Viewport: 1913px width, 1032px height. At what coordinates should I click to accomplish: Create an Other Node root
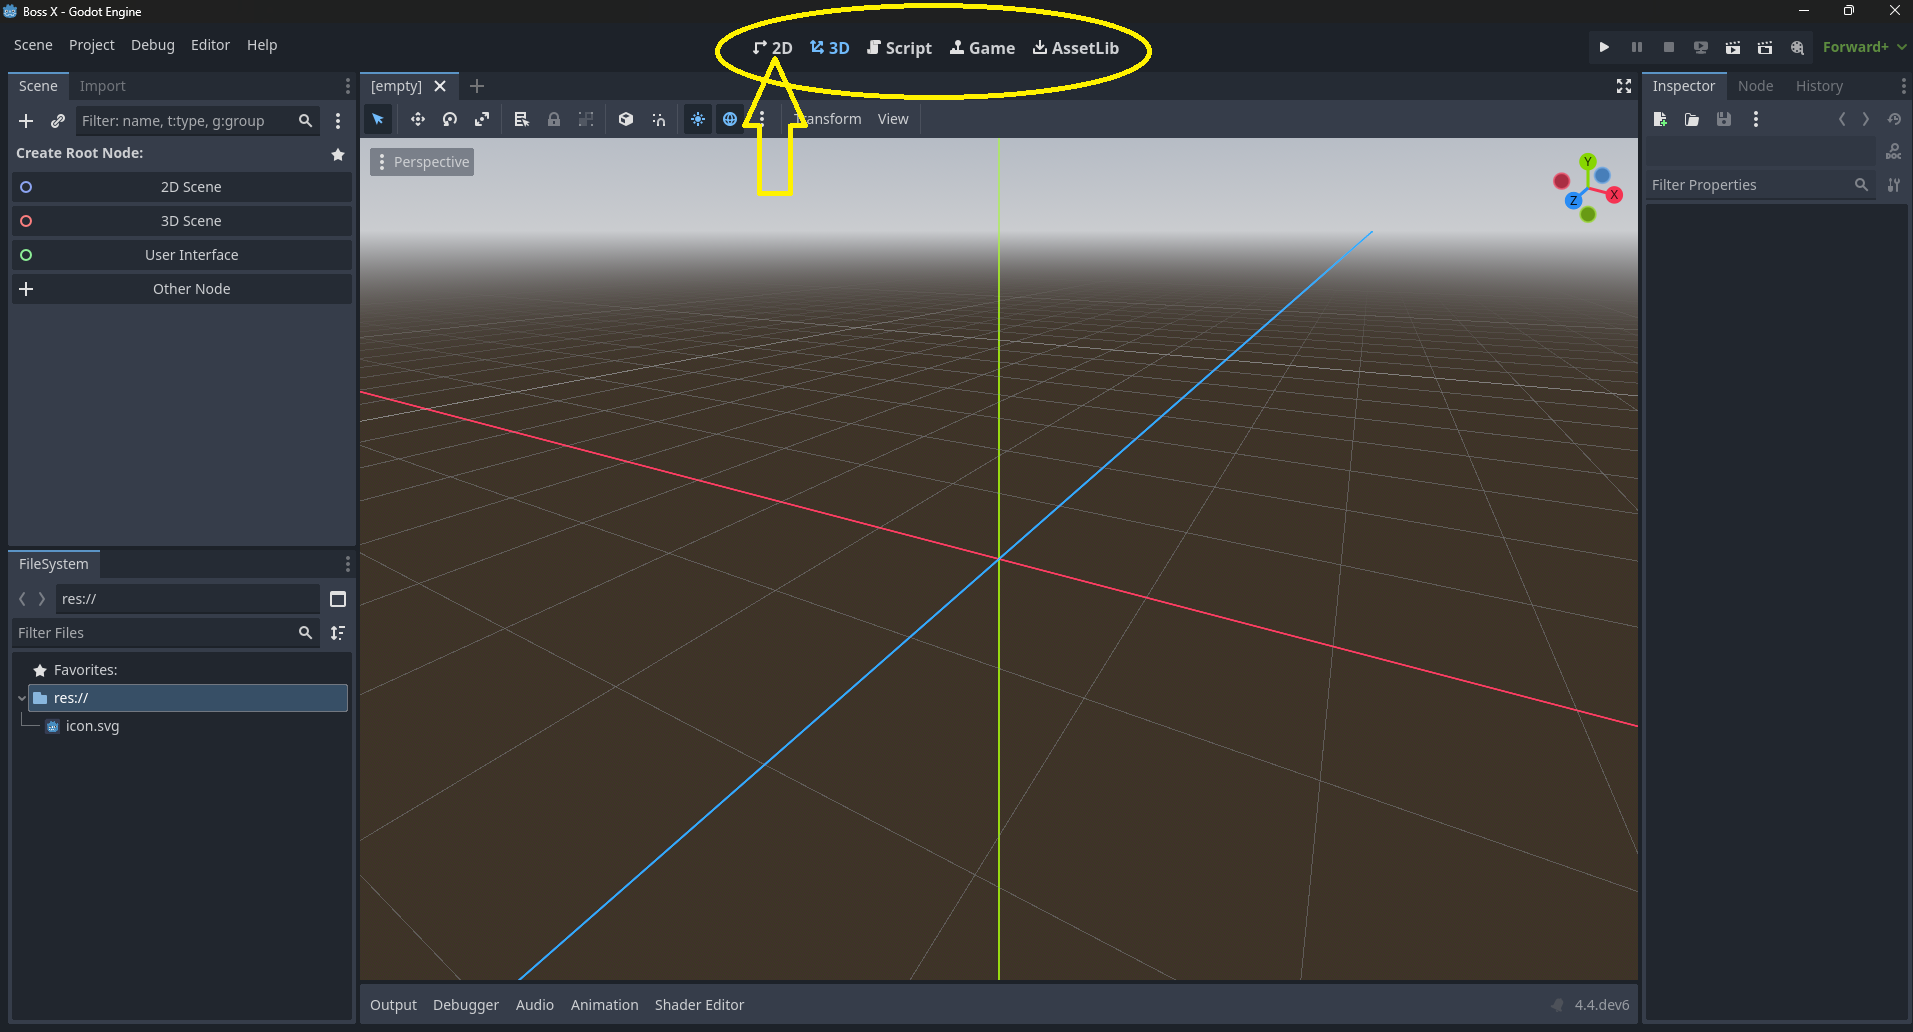click(182, 289)
